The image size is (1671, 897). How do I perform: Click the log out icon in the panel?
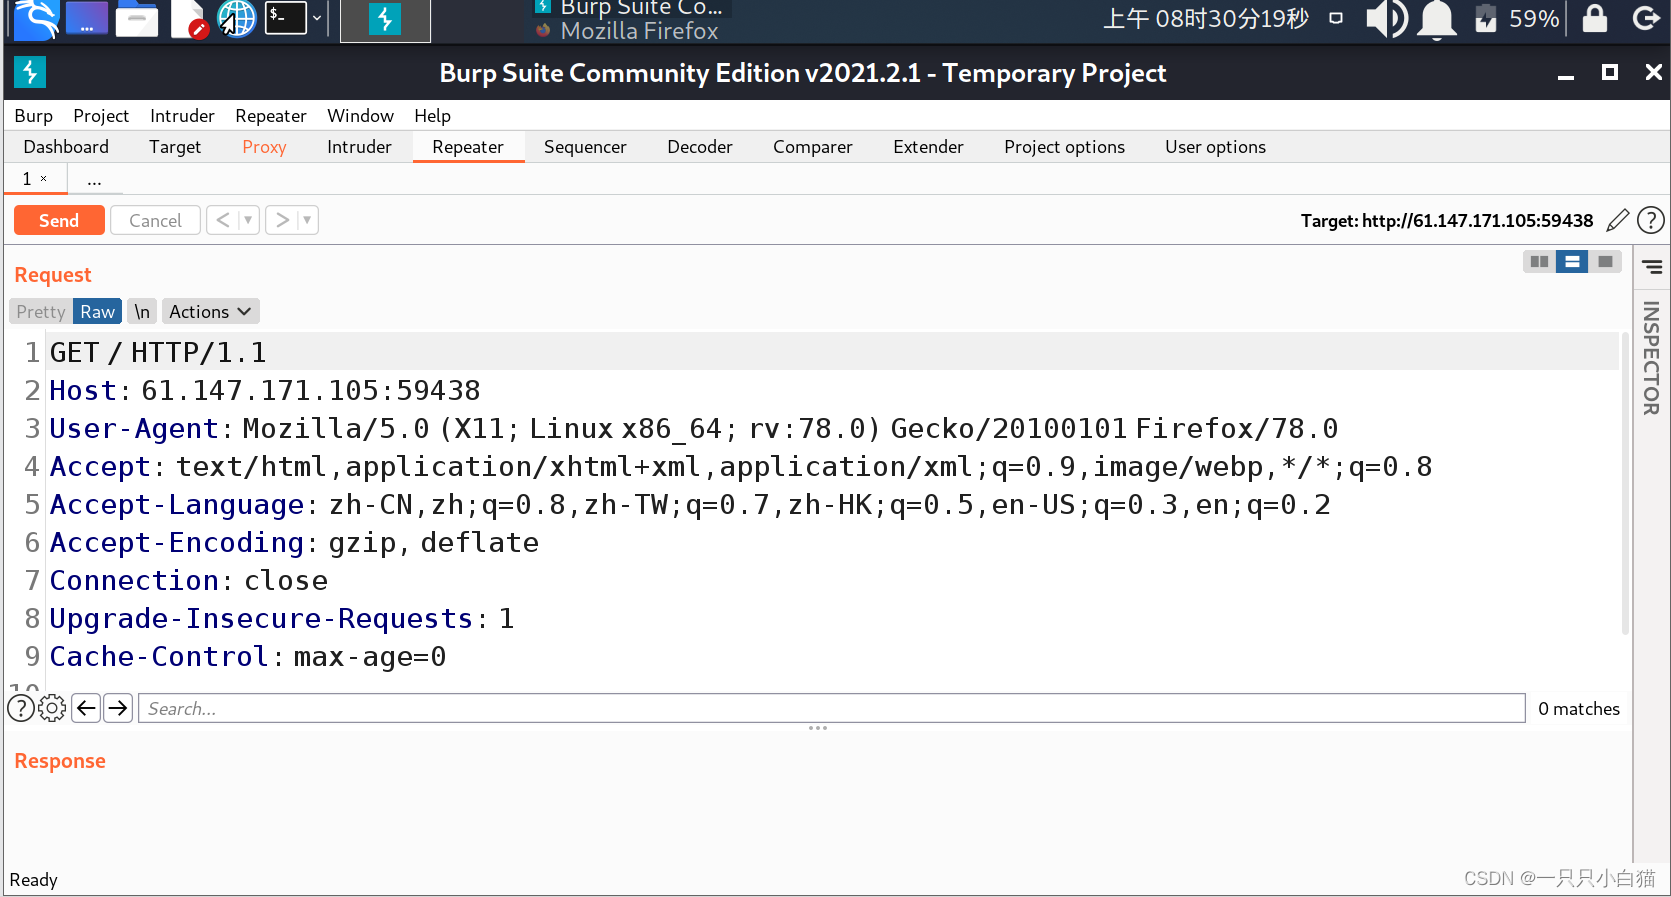click(1646, 18)
